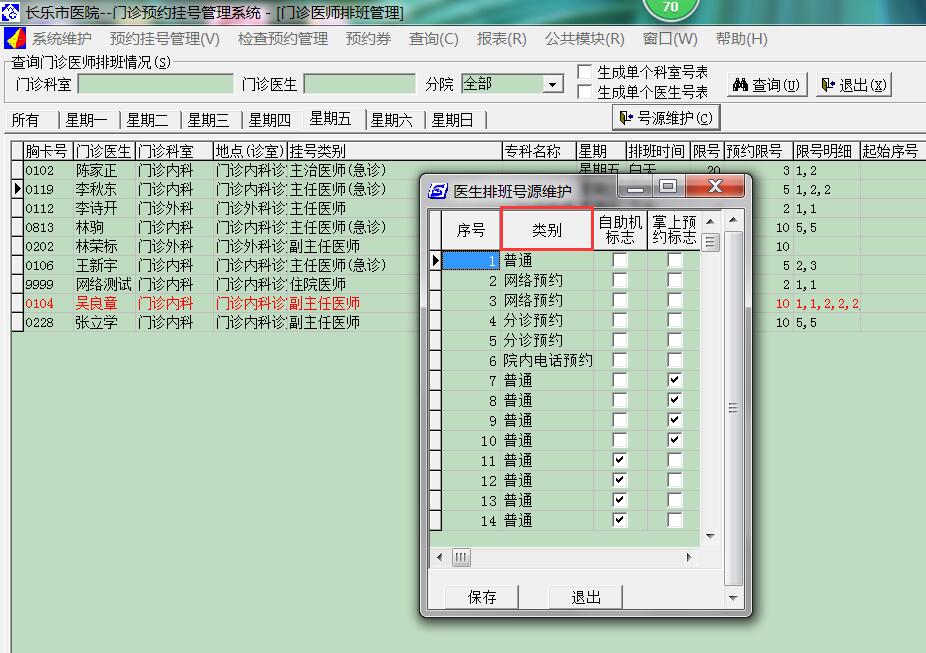Check 生成单个科室号表 checkbox
926x653 pixels.
[584, 72]
